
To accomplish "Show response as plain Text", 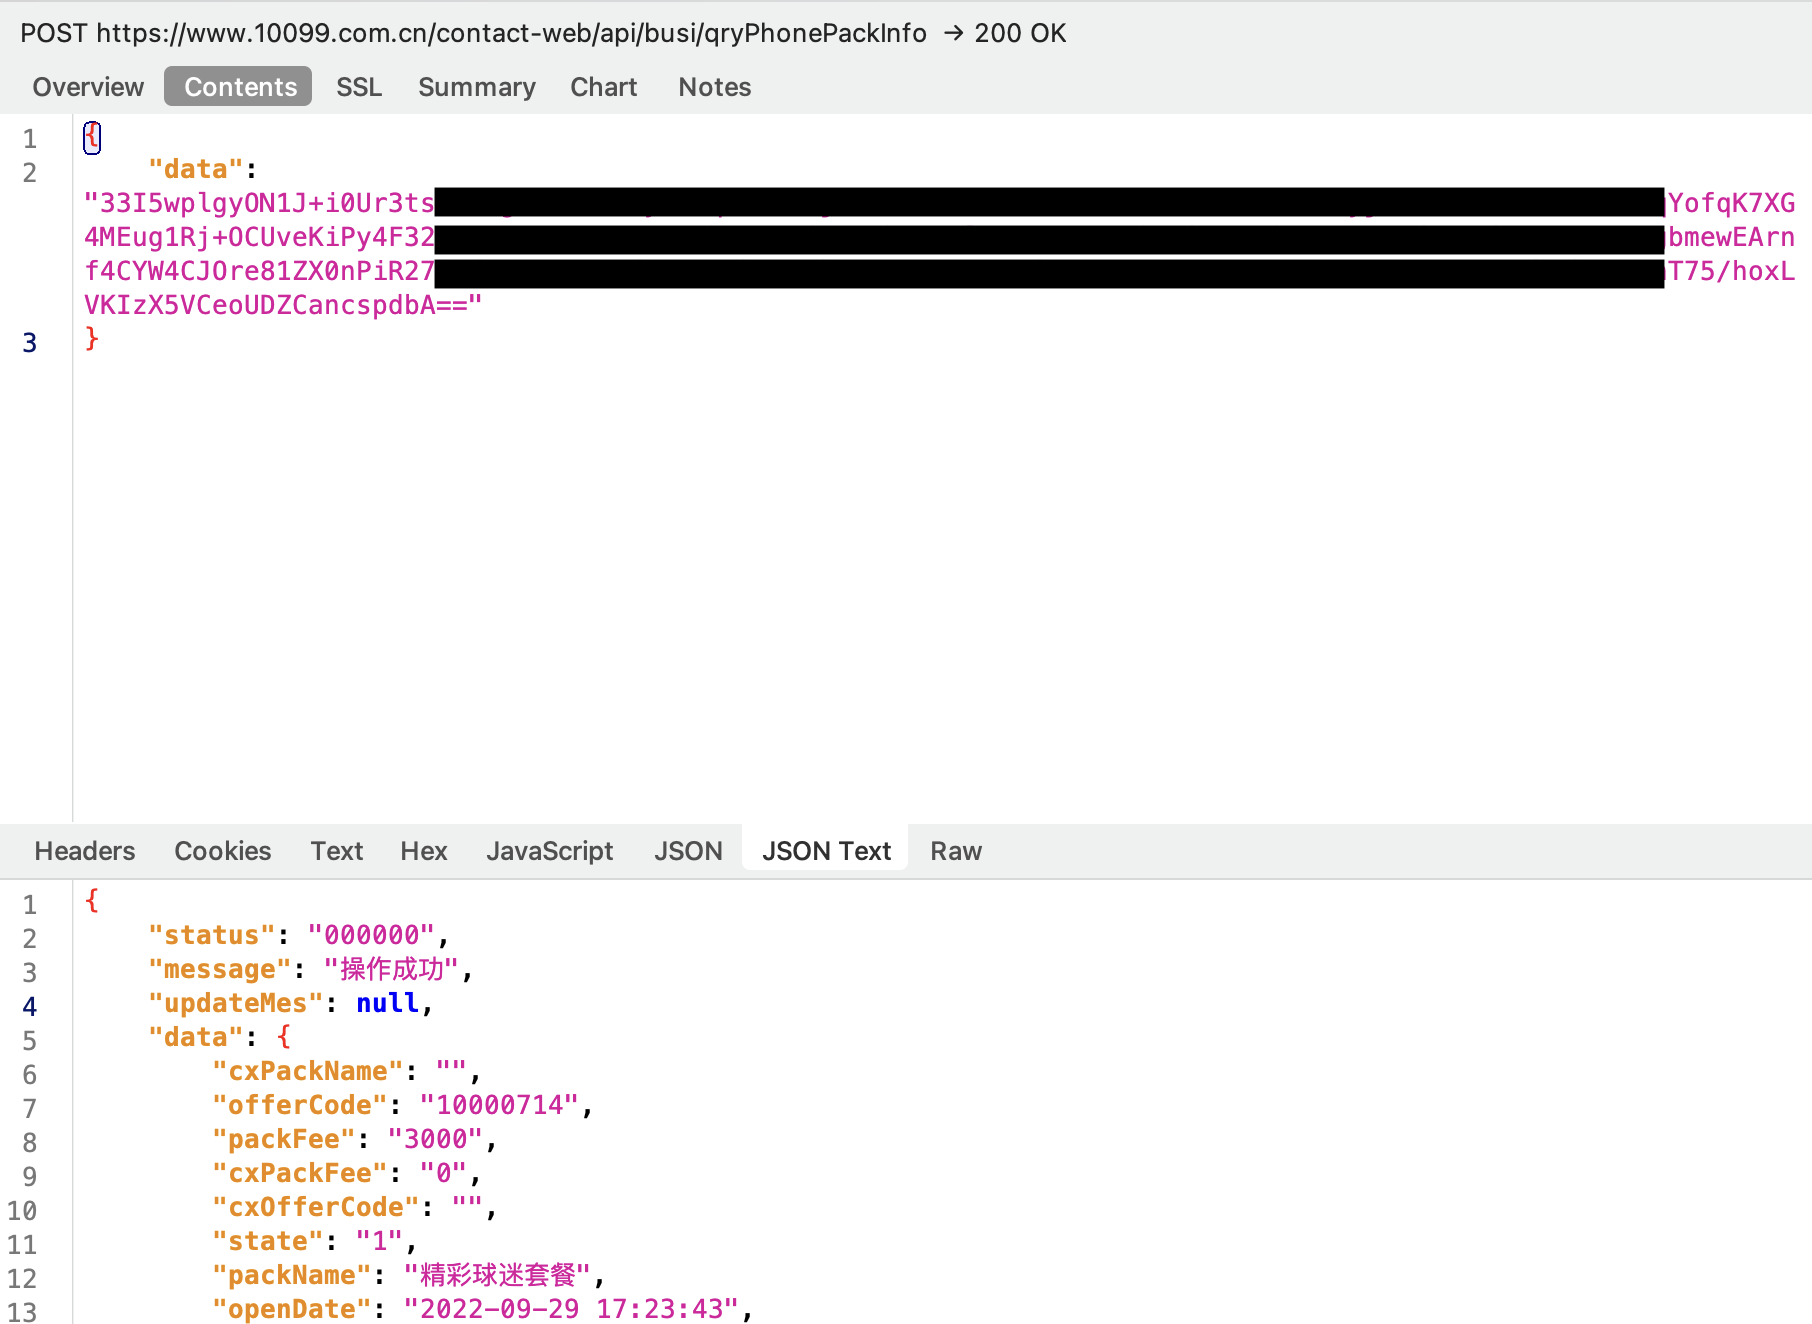I will pos(336,851).
